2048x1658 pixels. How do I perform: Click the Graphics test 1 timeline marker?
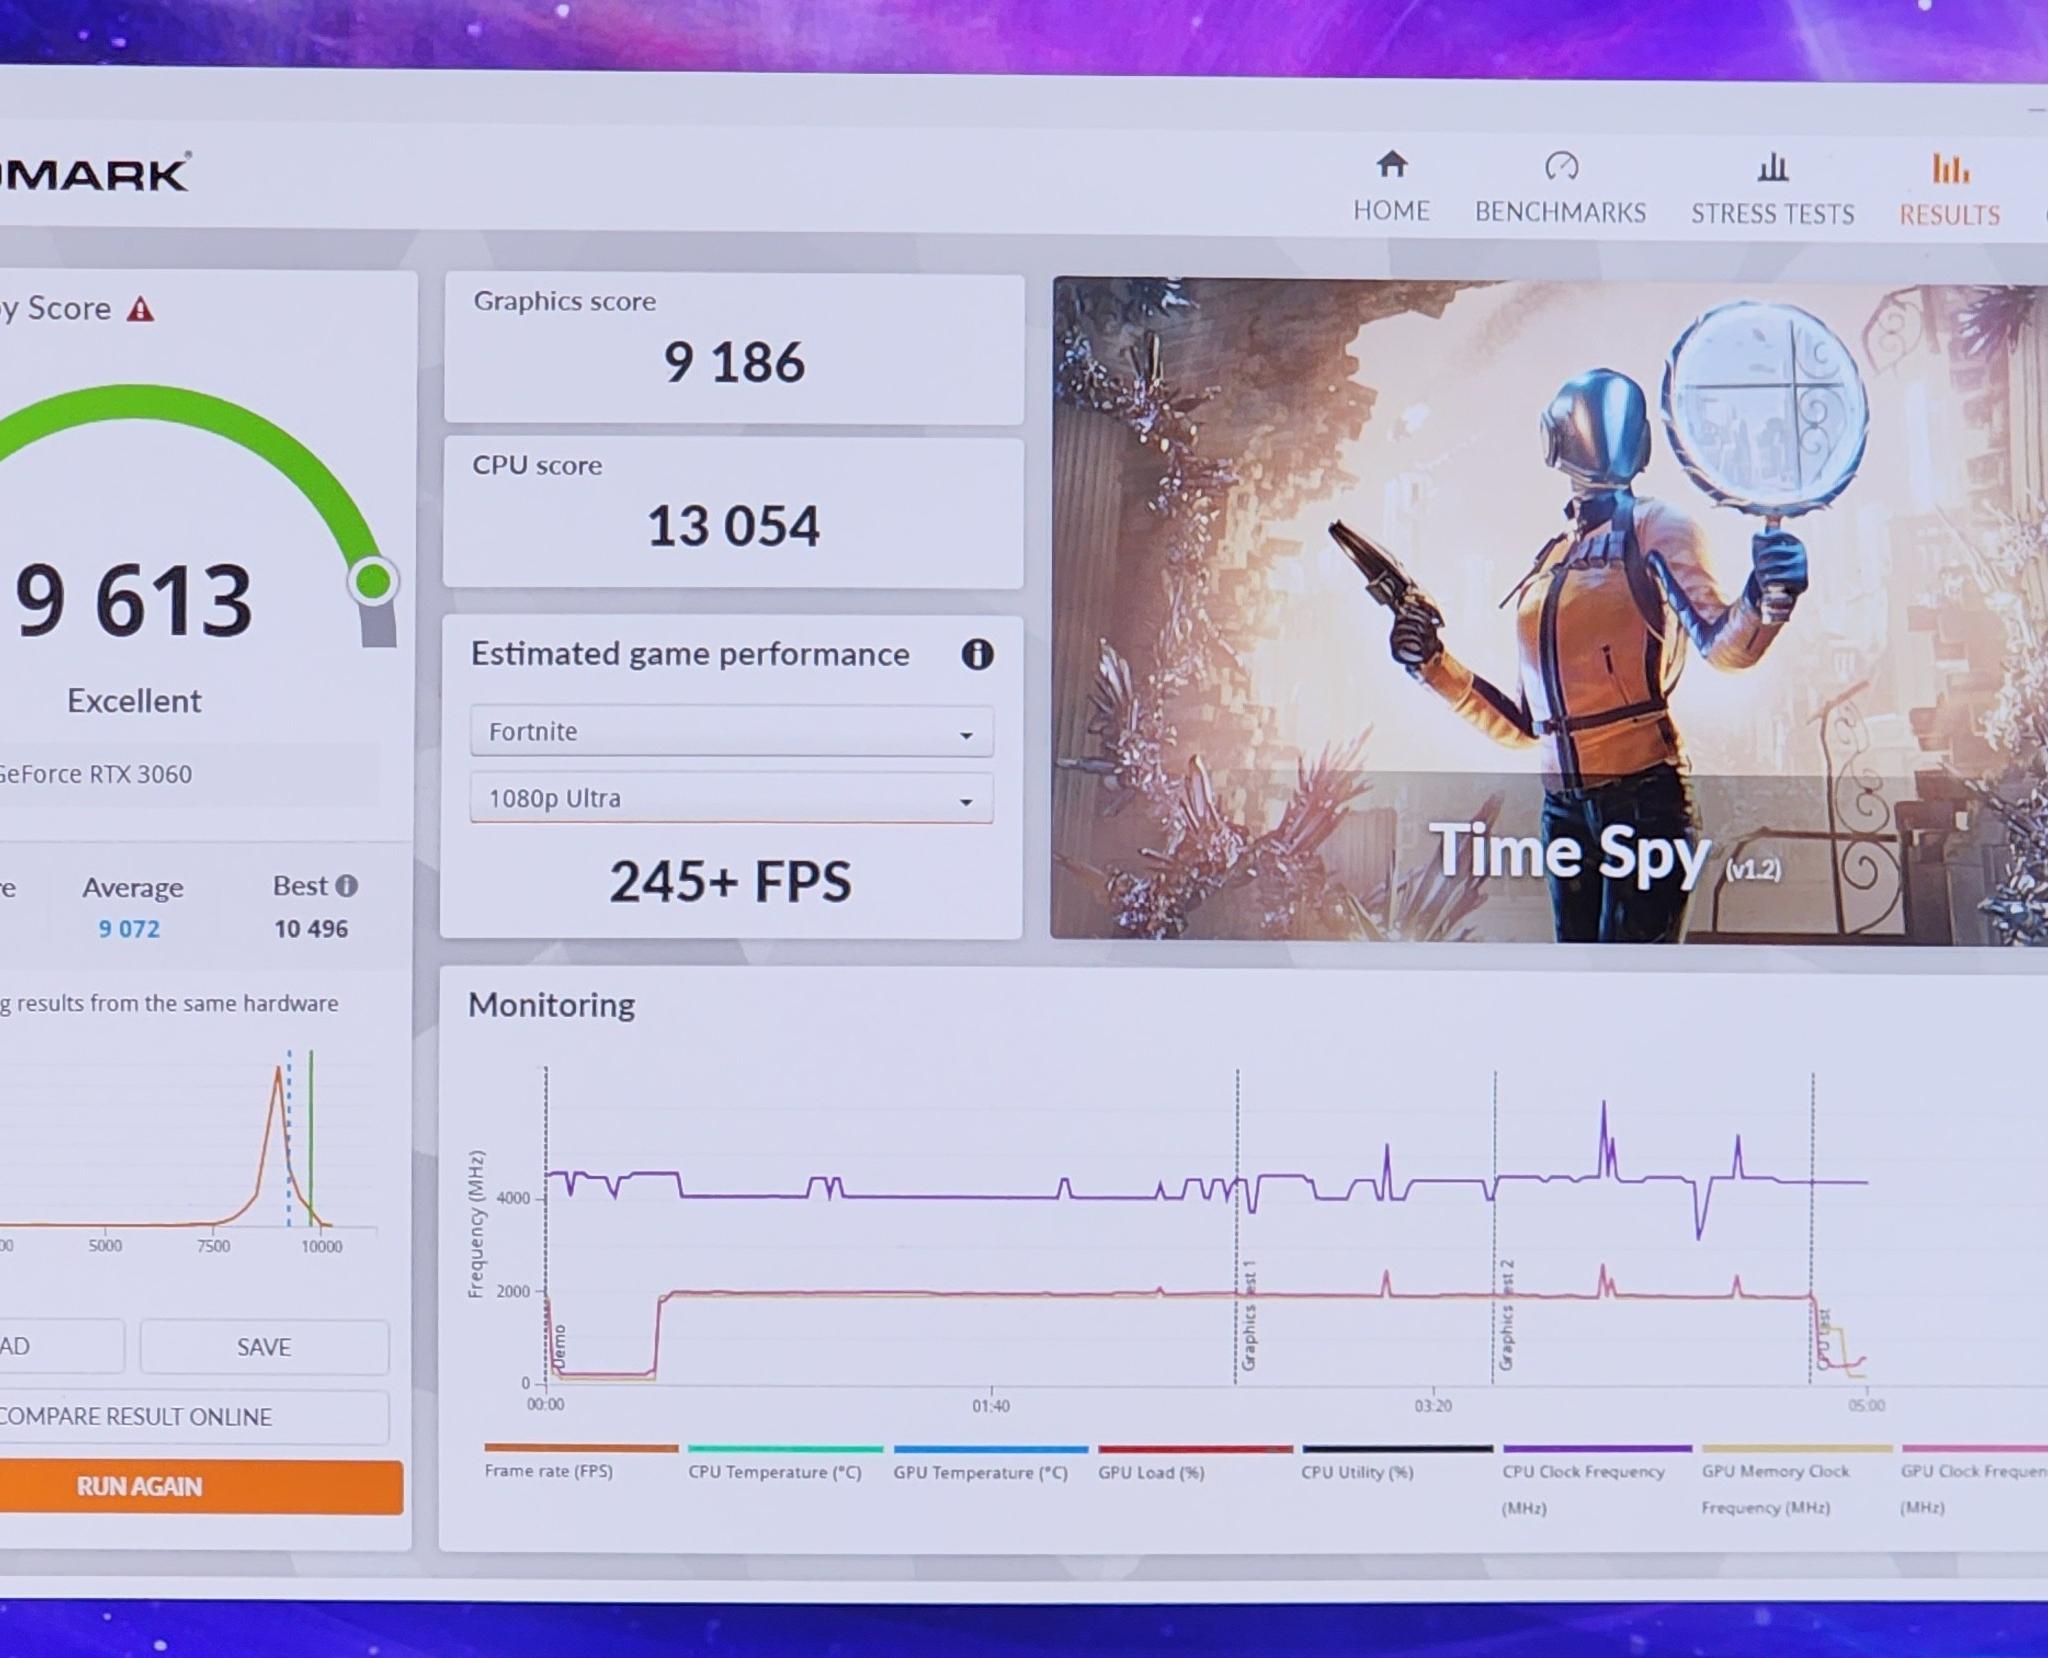(x=1248, y=1317)
